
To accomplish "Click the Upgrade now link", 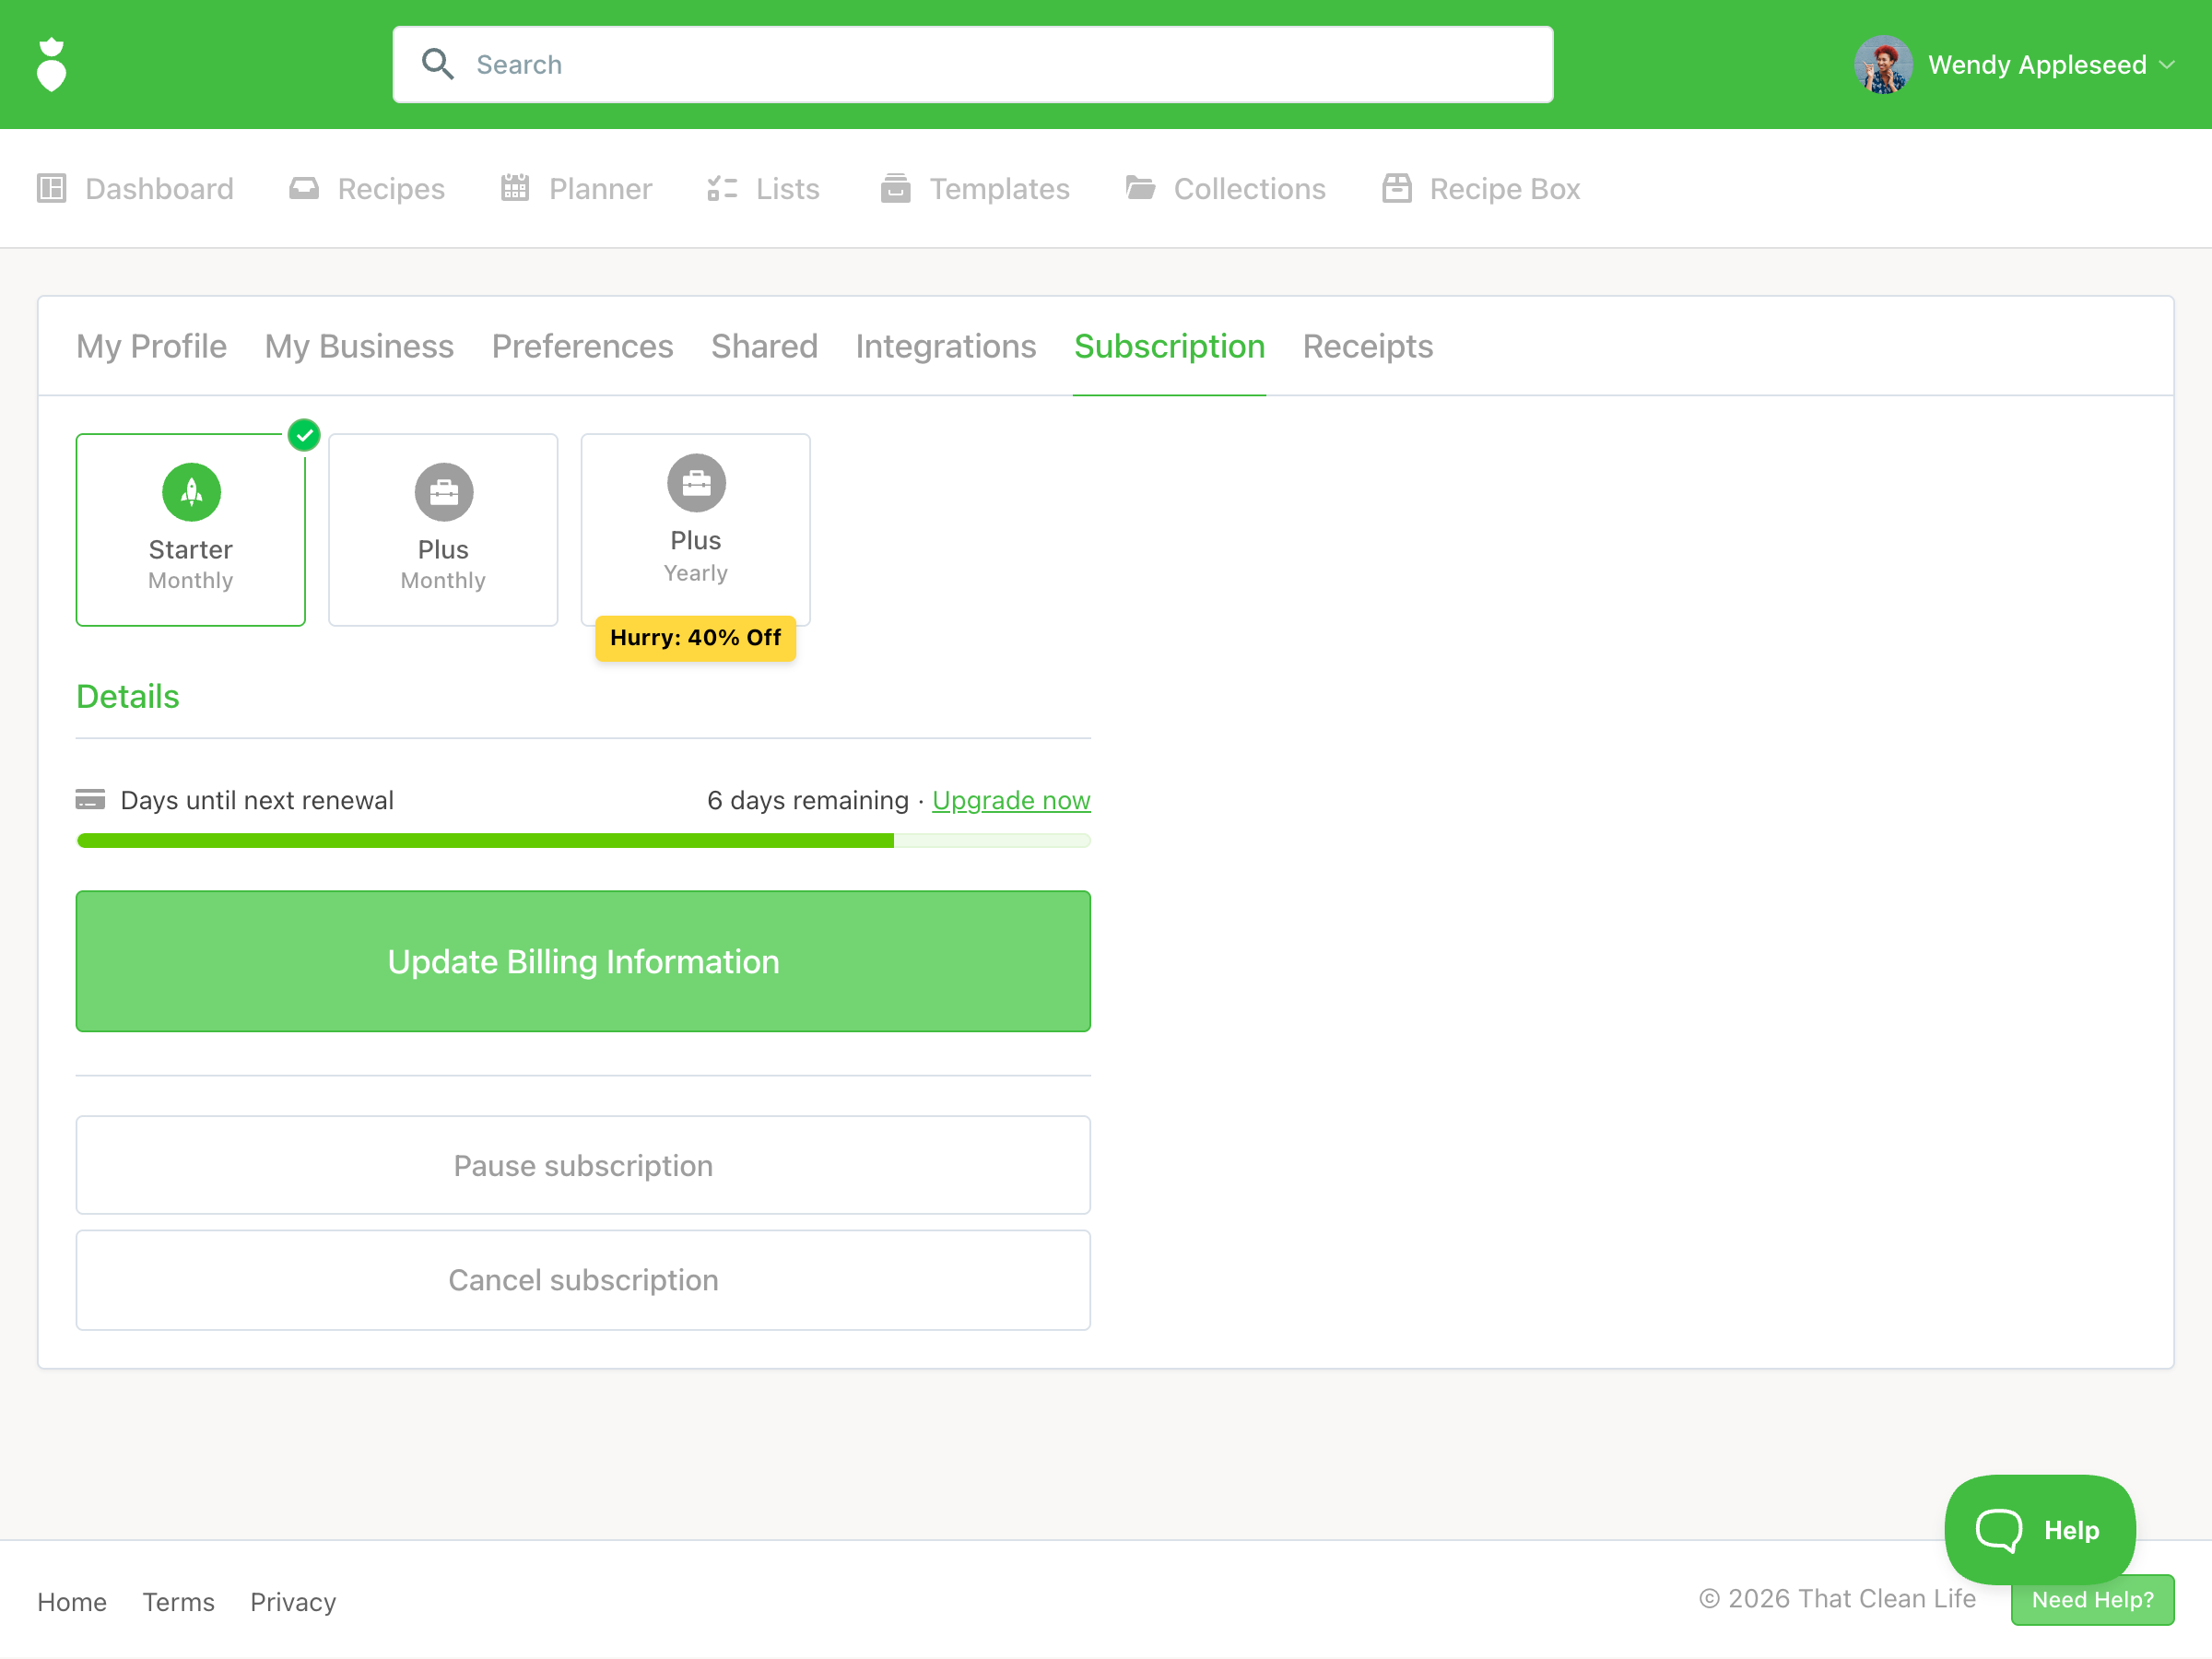I will coord(1010,800).
